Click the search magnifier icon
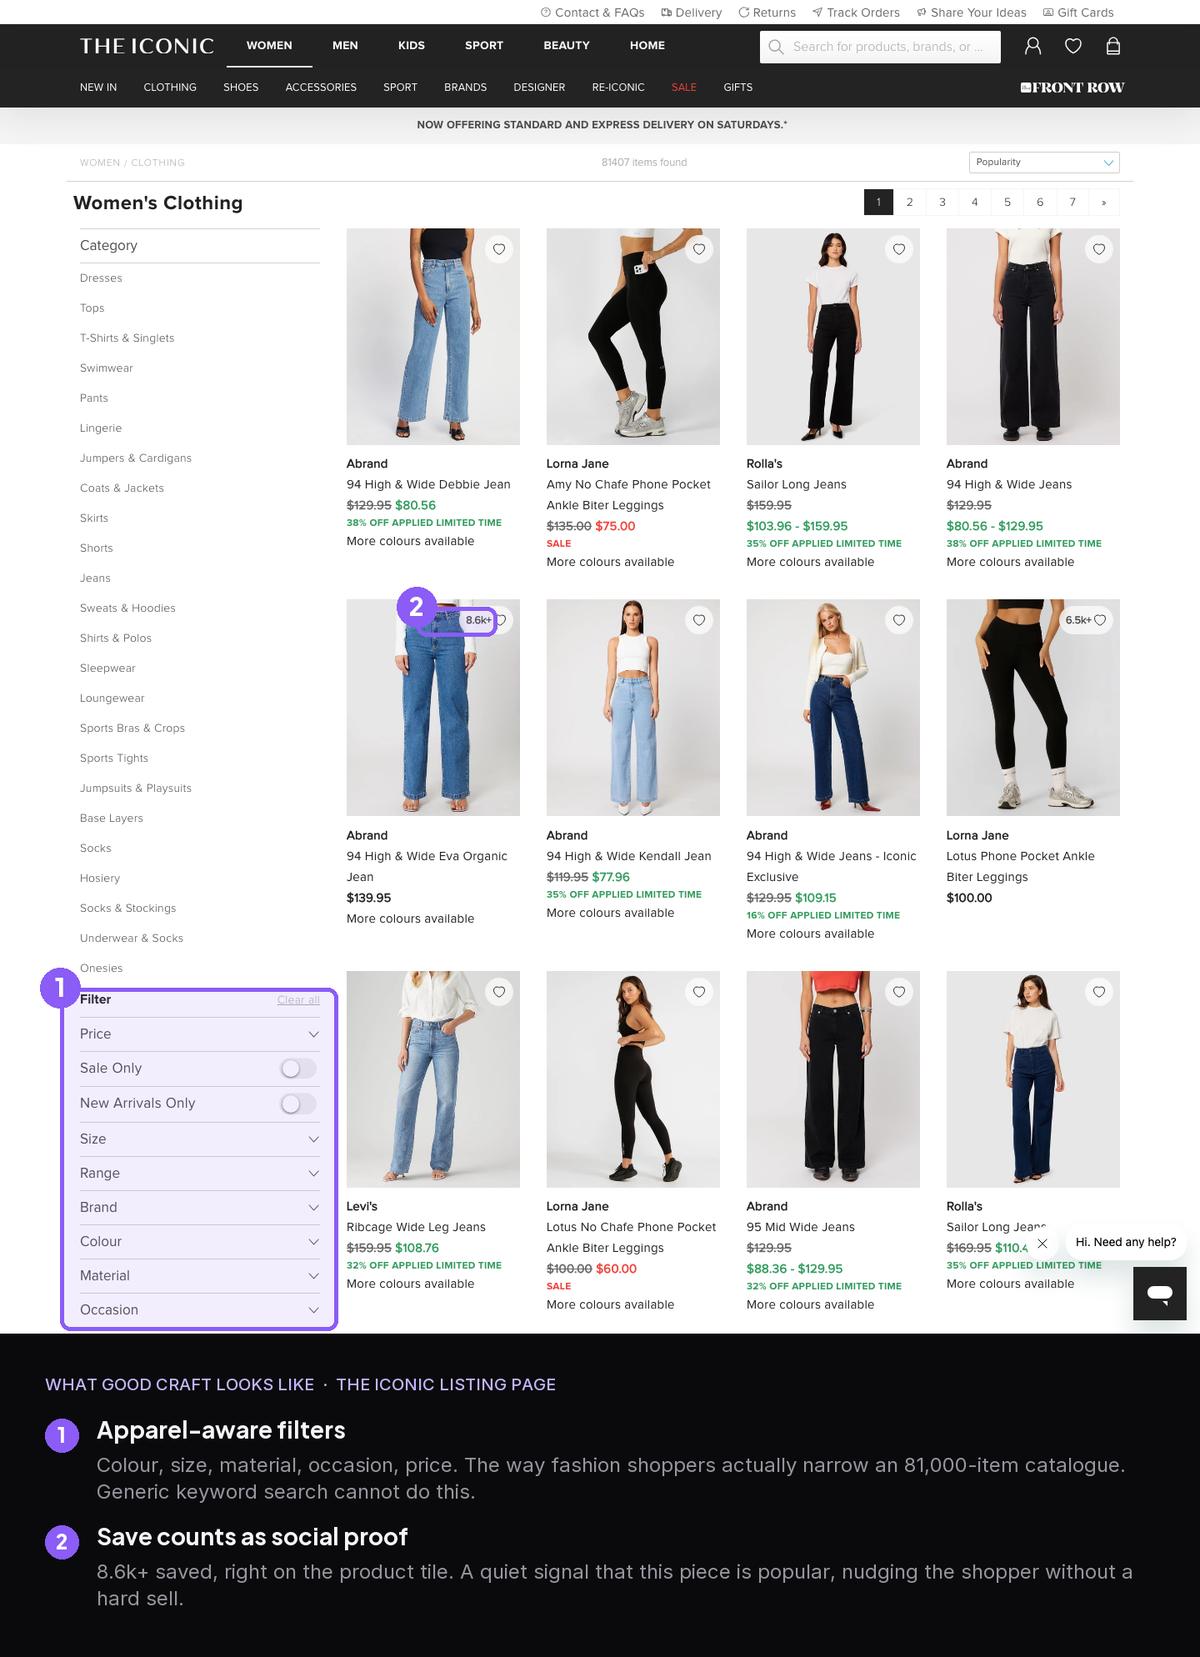1200x1657 pixels. 776,47
